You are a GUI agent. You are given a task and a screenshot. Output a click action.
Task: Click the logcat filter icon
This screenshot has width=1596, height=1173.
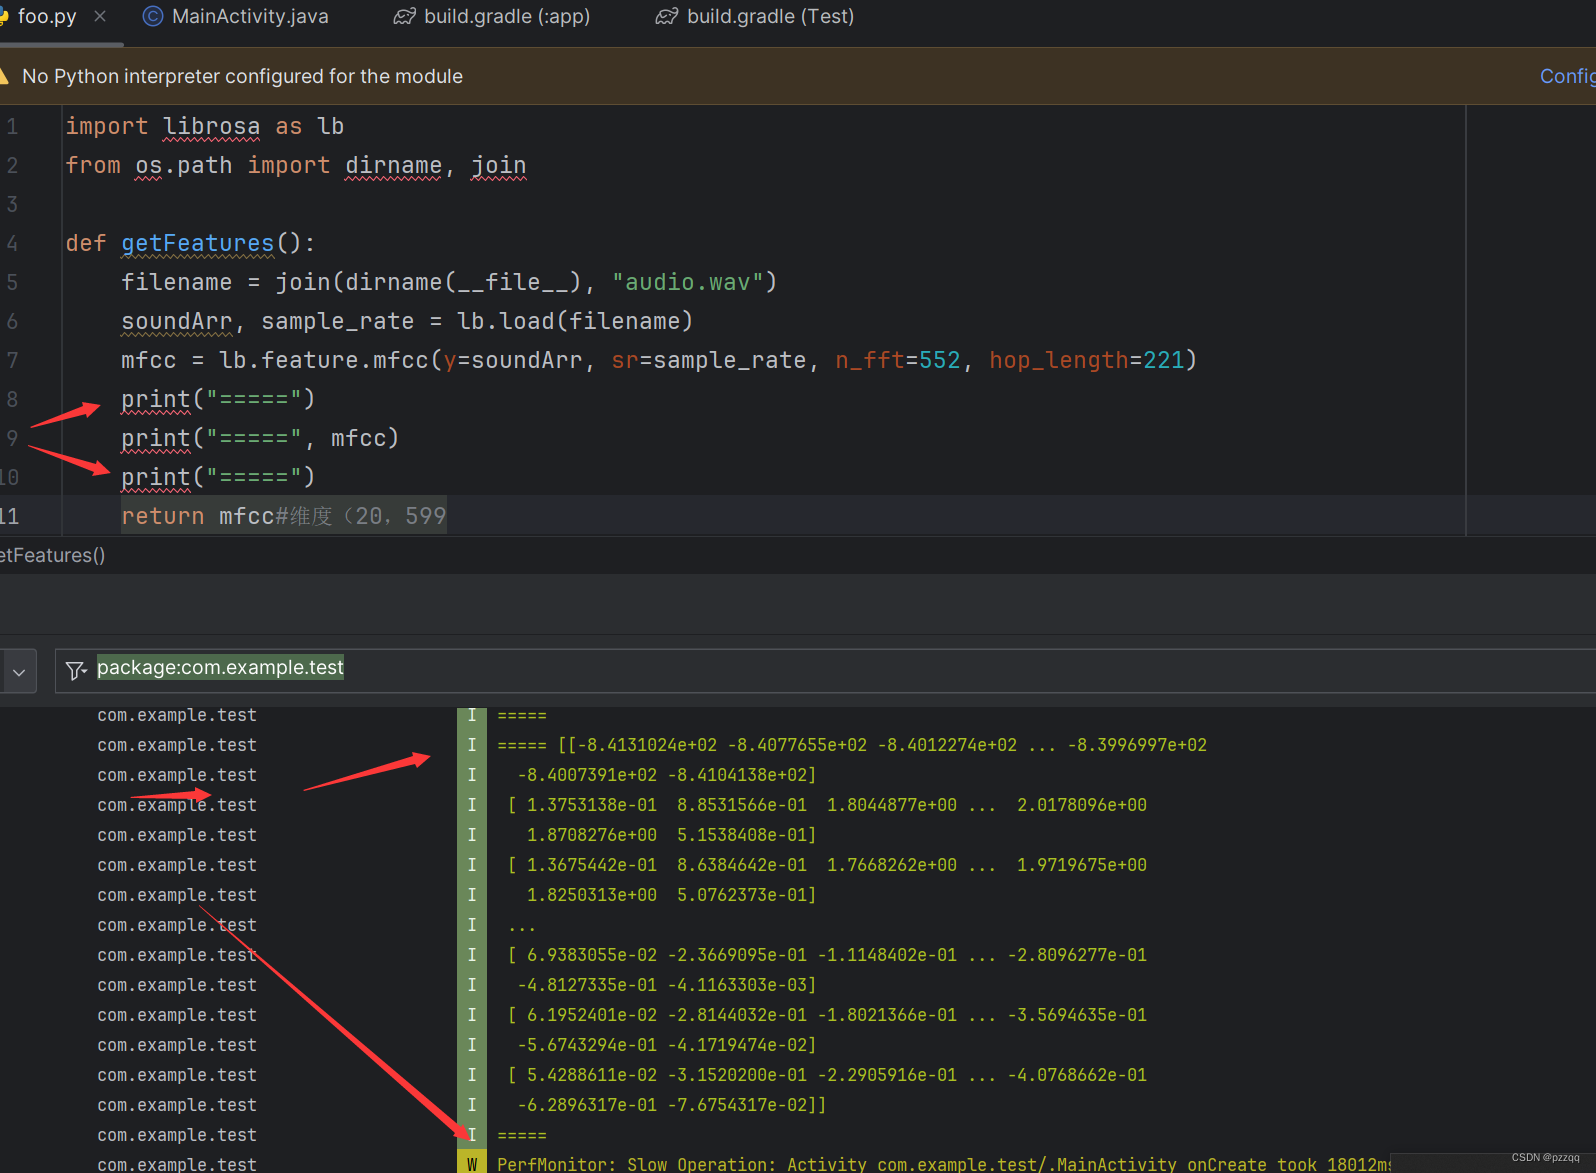(76, 670)
